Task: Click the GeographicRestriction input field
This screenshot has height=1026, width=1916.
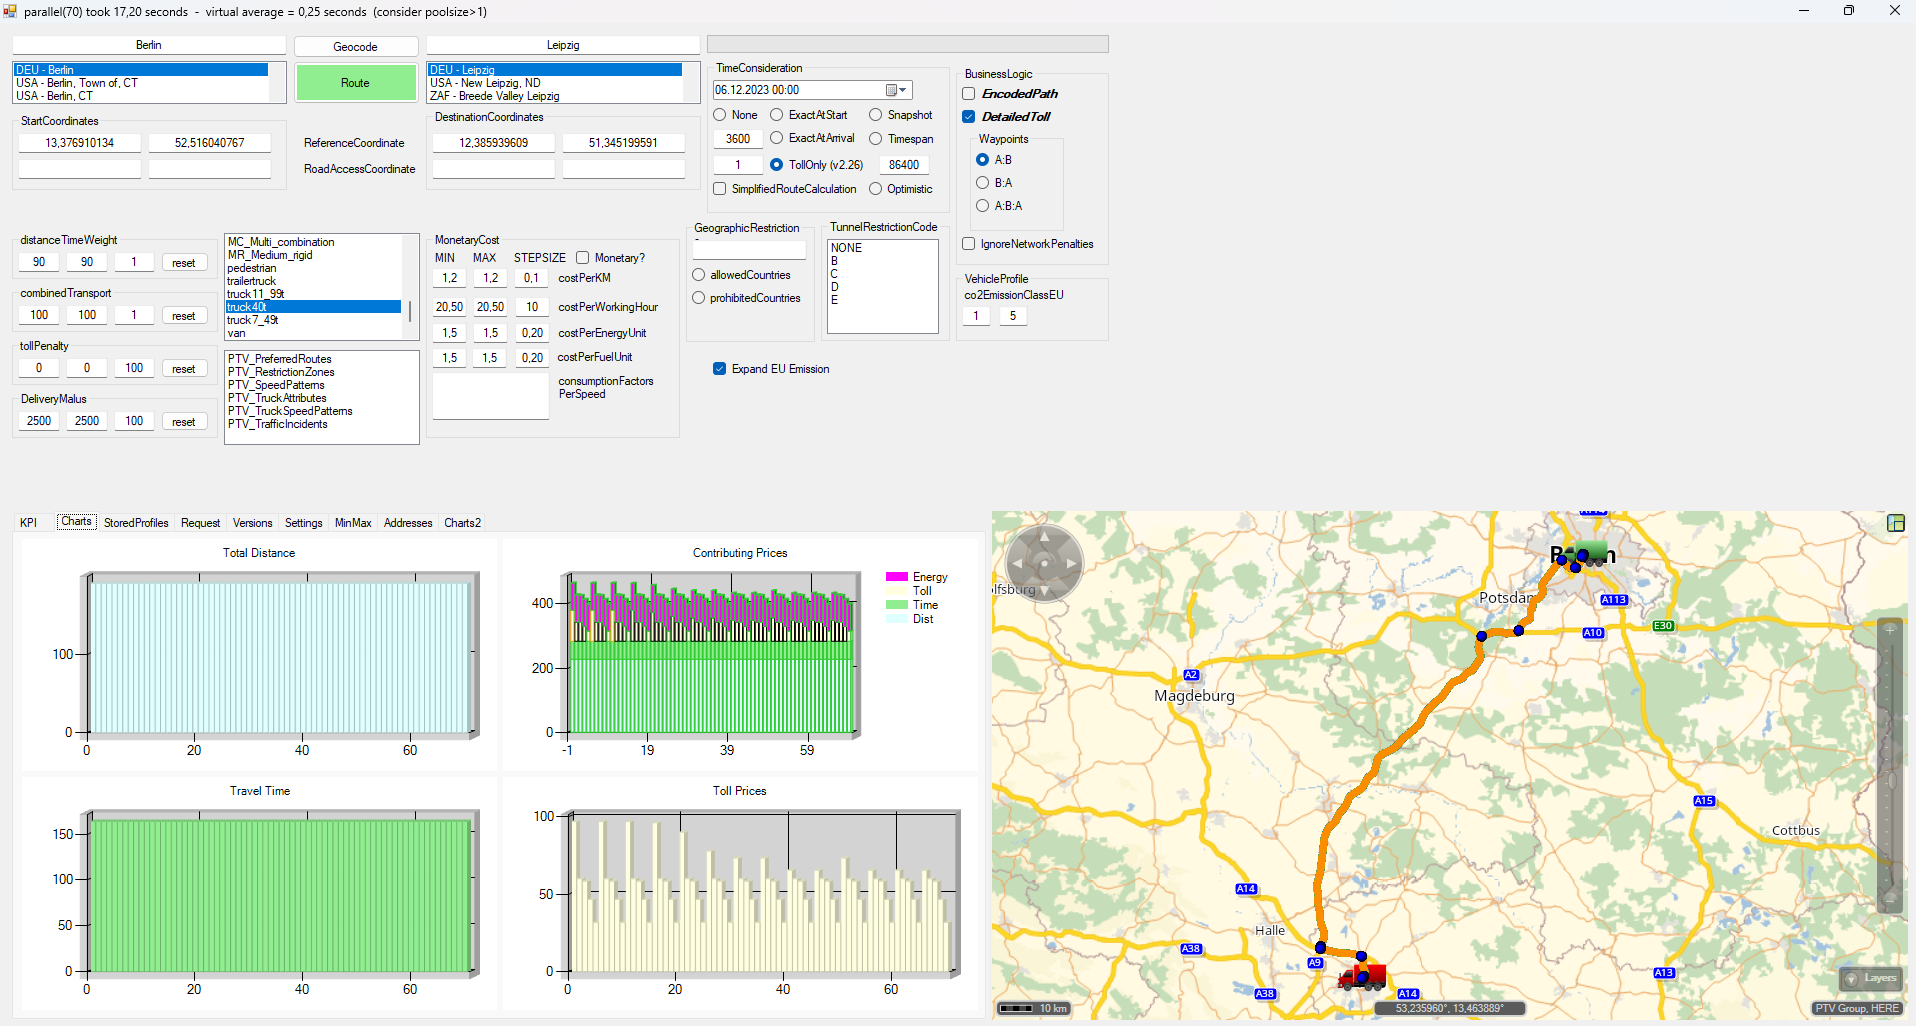Action: click(749, 250)
